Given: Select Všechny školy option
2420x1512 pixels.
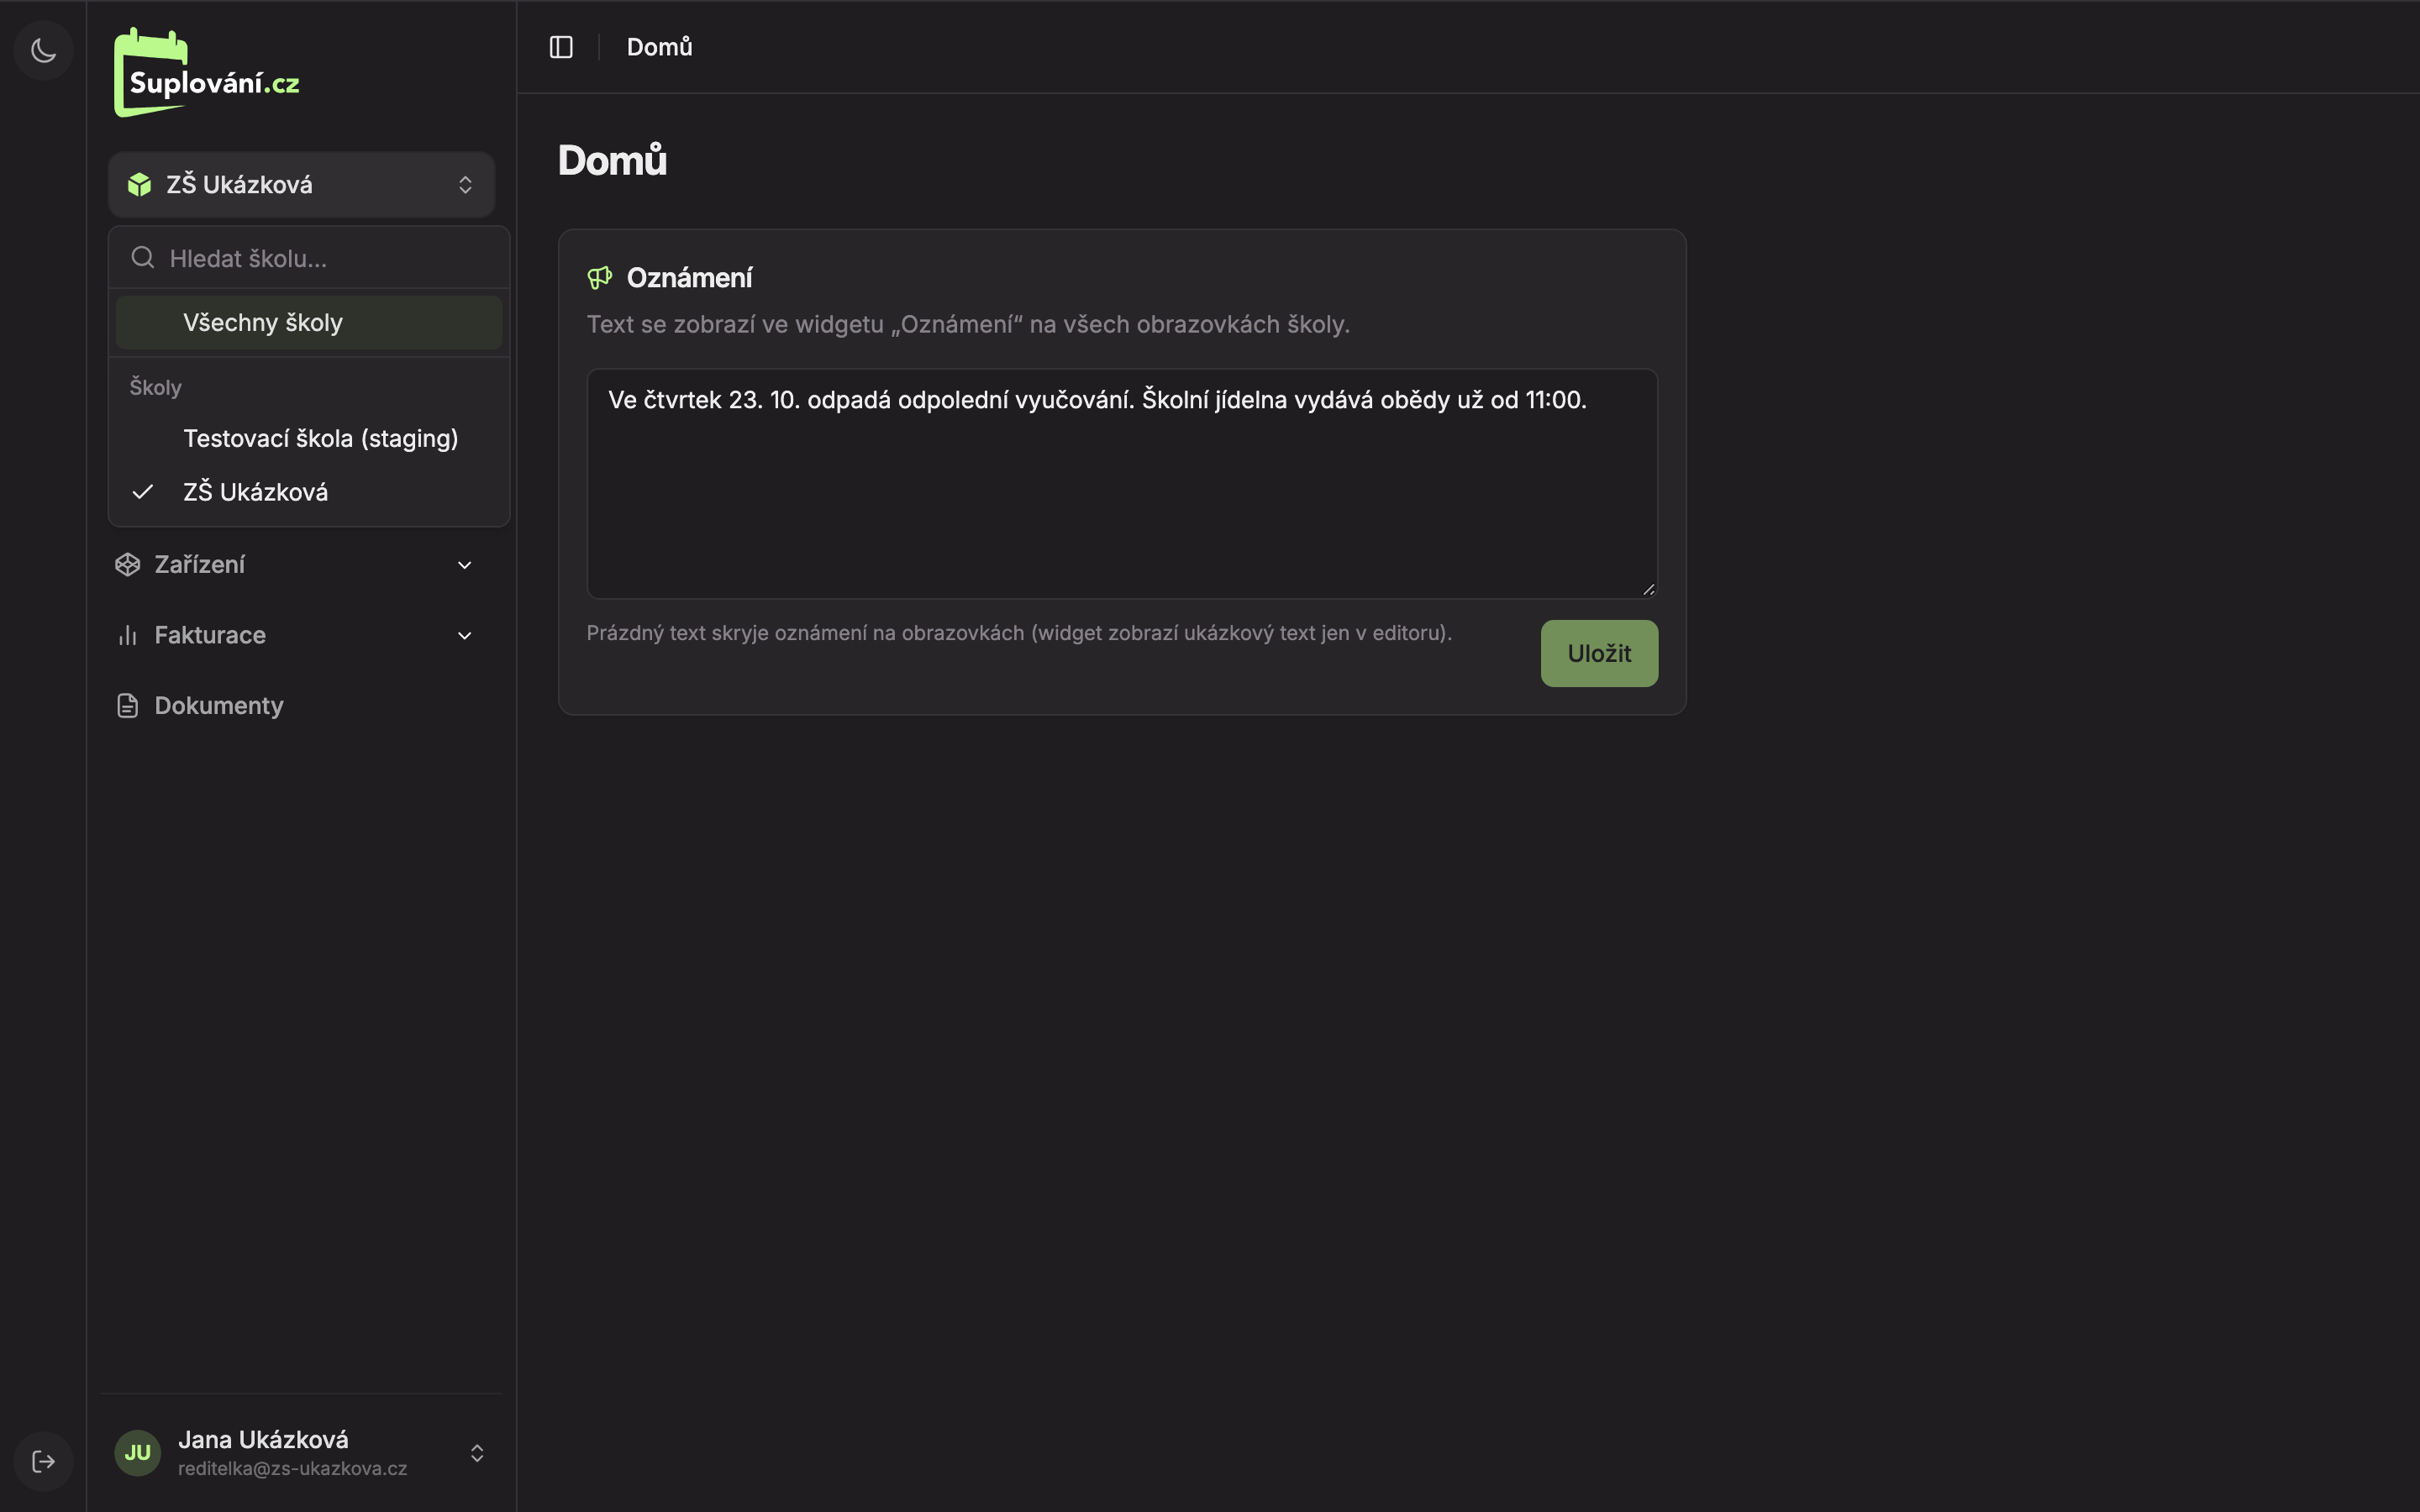Looking at the screenshot, I should pyautogui.click(x=309, y=323).
